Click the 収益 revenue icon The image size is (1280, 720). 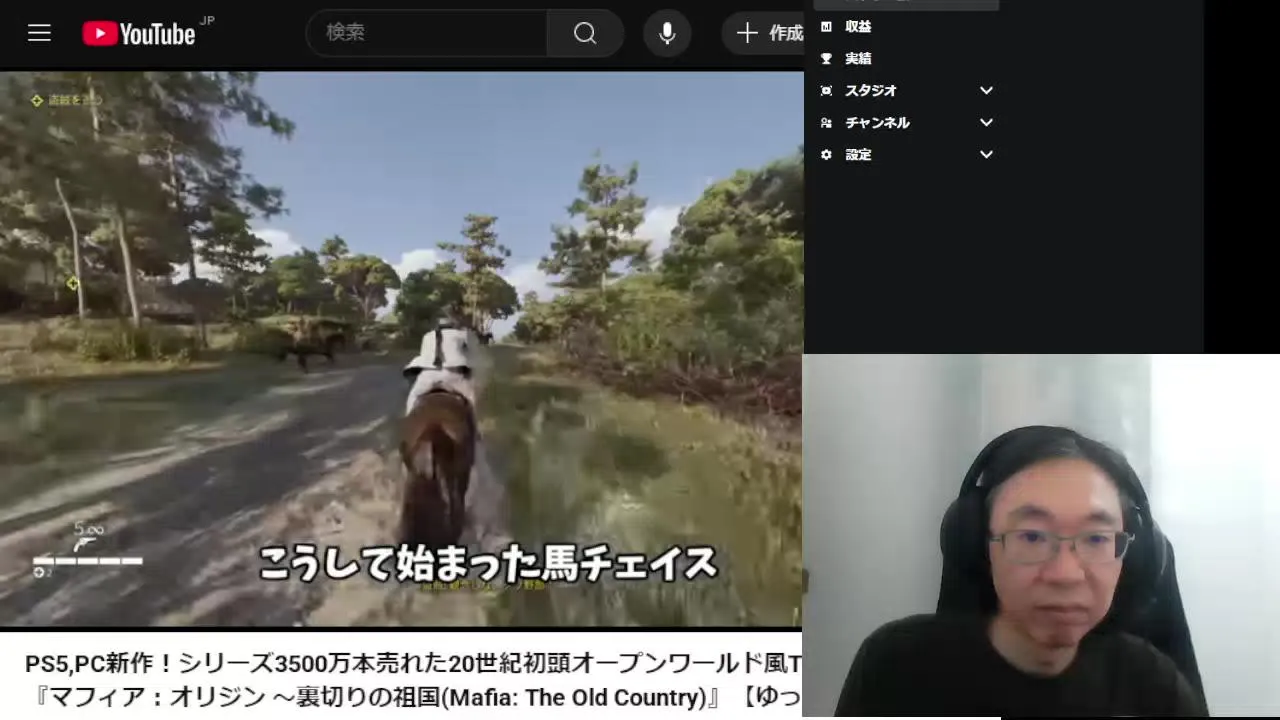click(826, 27)
